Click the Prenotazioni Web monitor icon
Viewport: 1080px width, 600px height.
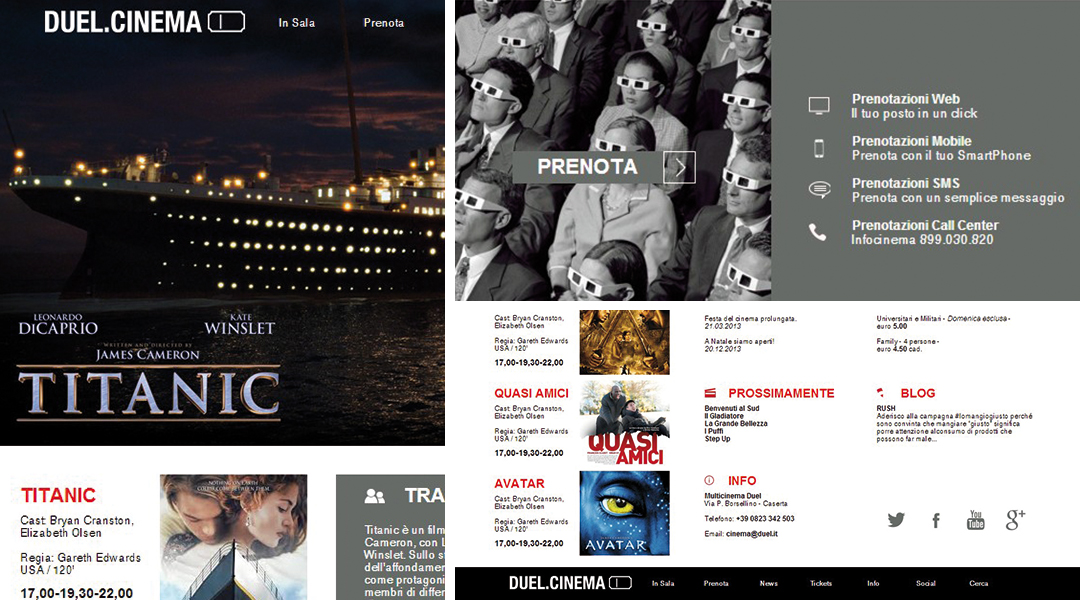coord(819,105)
